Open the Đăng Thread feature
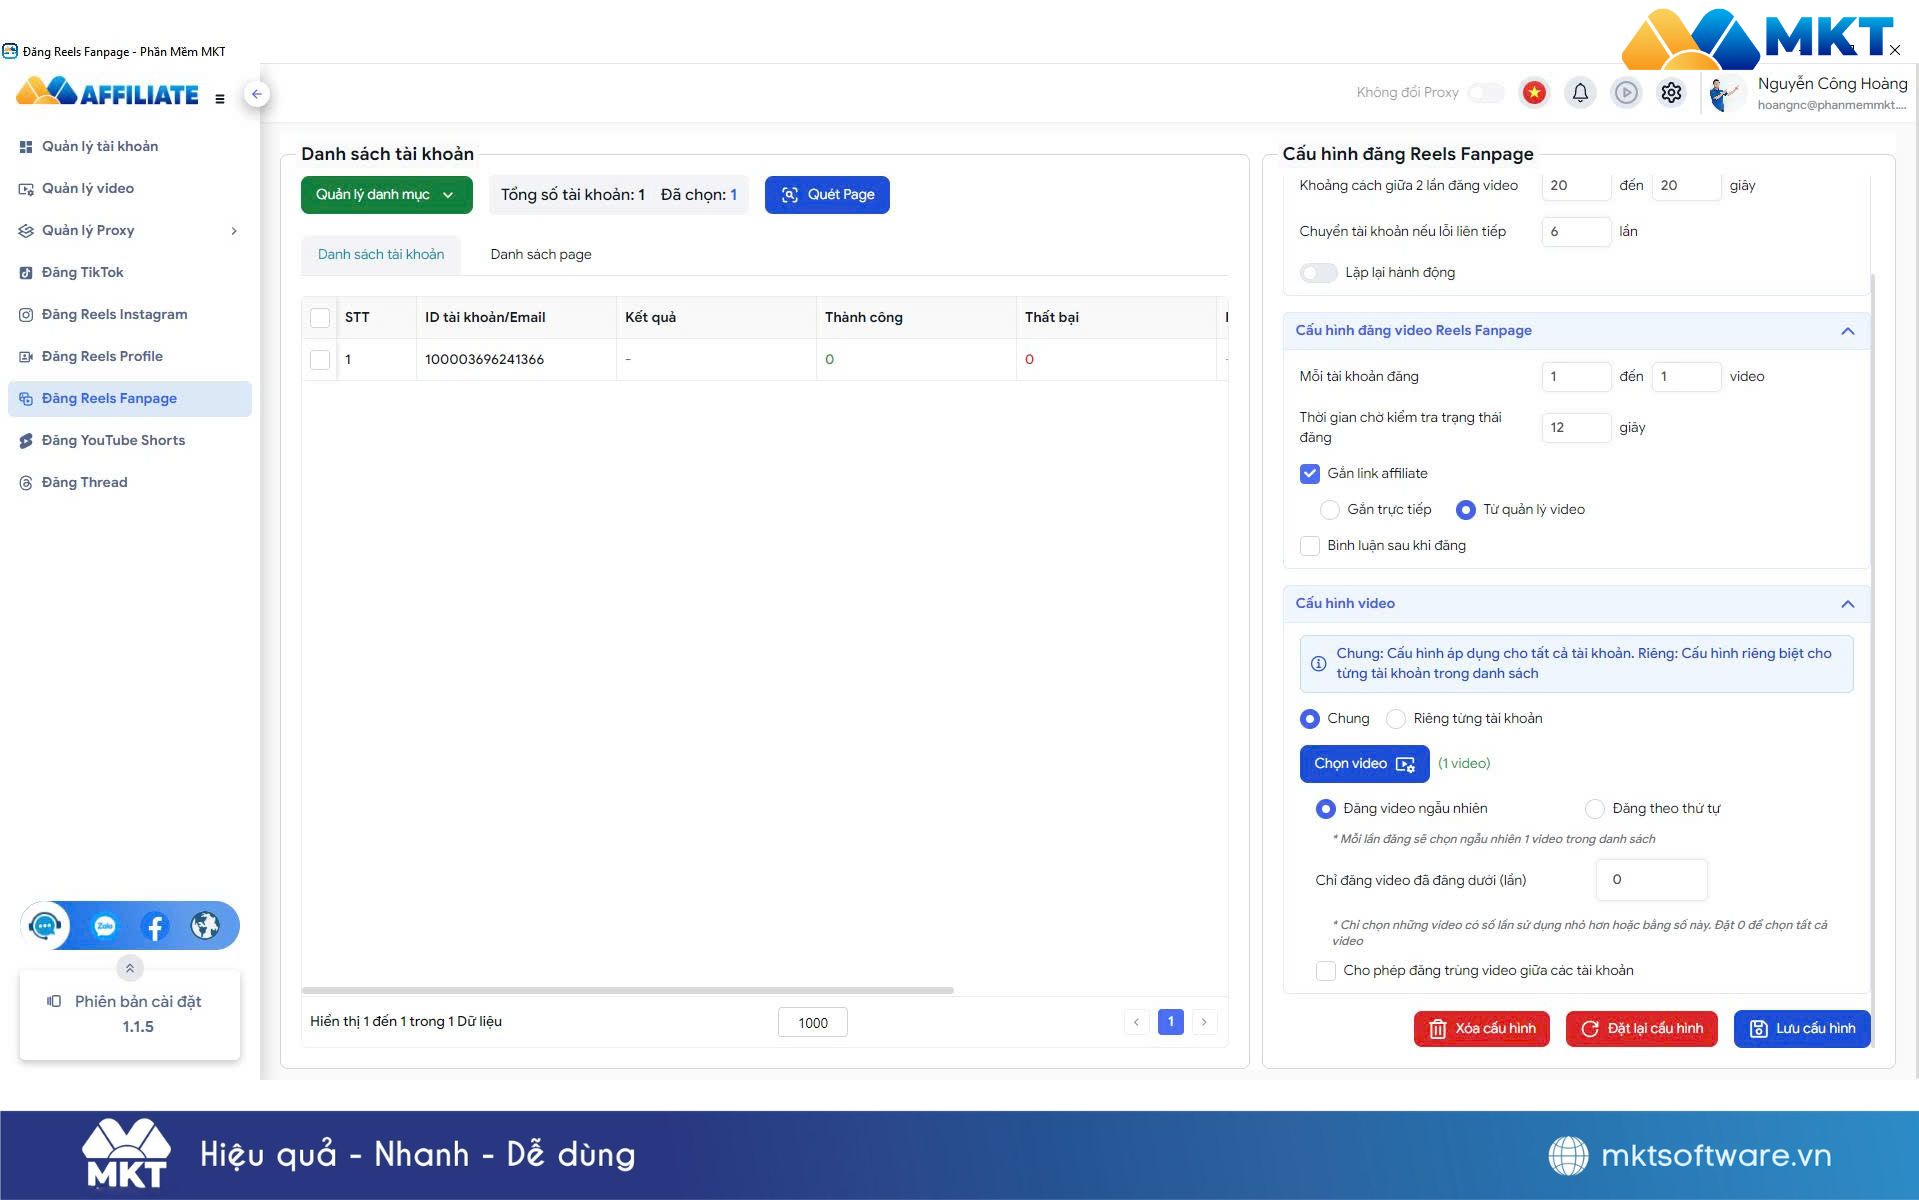This screenshot has width=1919, height=1200. (x=84, y=482)
